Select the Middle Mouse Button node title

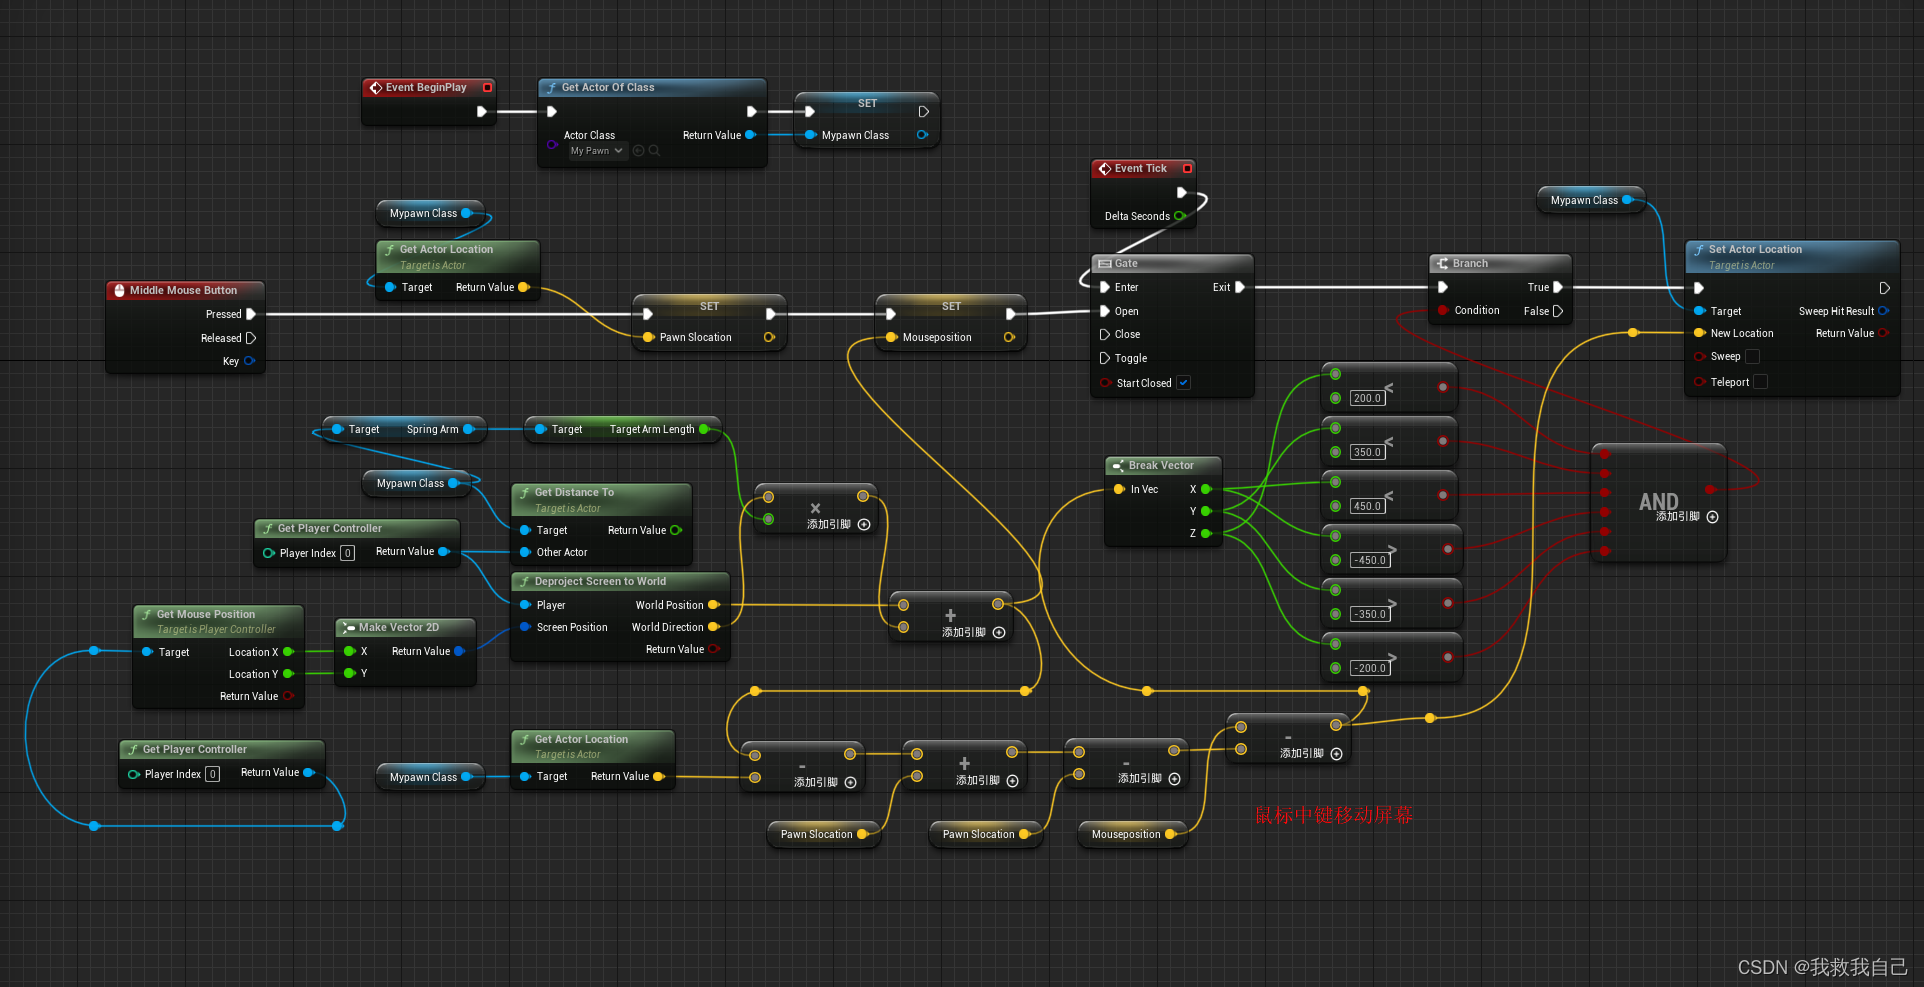[x=183, y=290]
